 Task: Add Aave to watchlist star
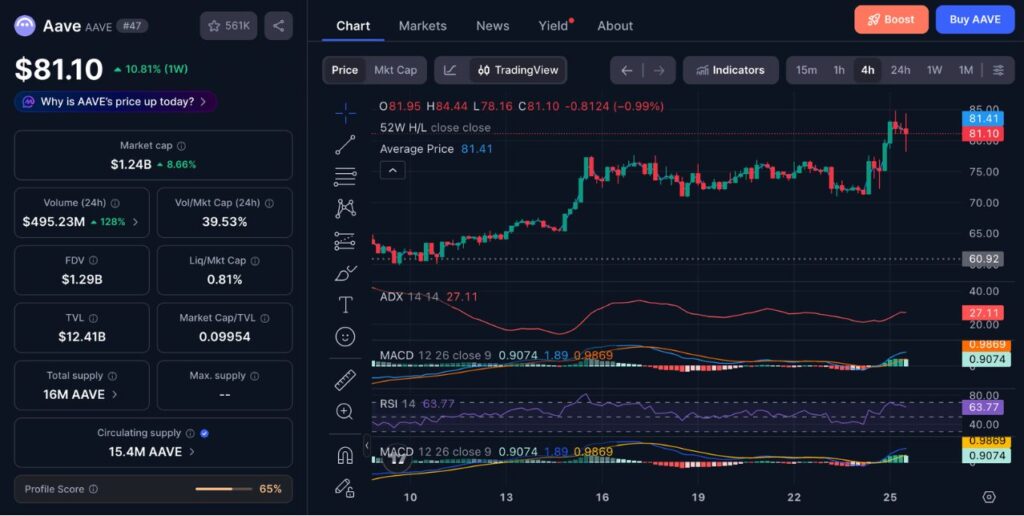click(x=229, y=25)
